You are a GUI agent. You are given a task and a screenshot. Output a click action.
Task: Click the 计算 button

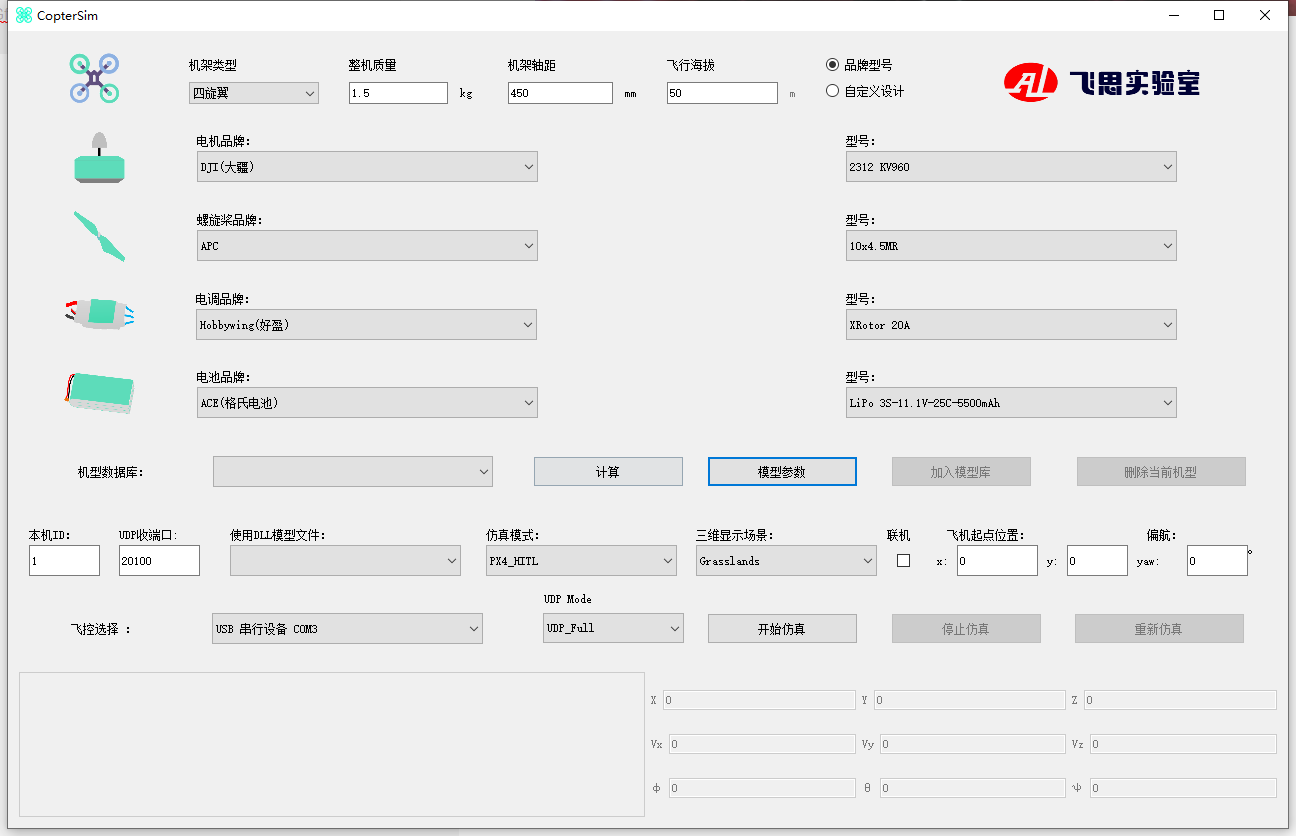point(608,471)
